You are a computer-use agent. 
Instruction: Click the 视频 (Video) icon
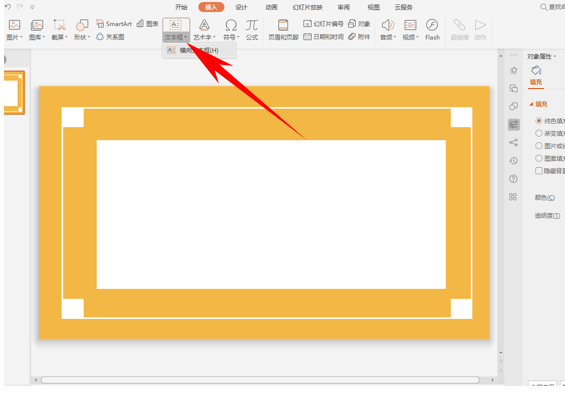coord(410,25)
